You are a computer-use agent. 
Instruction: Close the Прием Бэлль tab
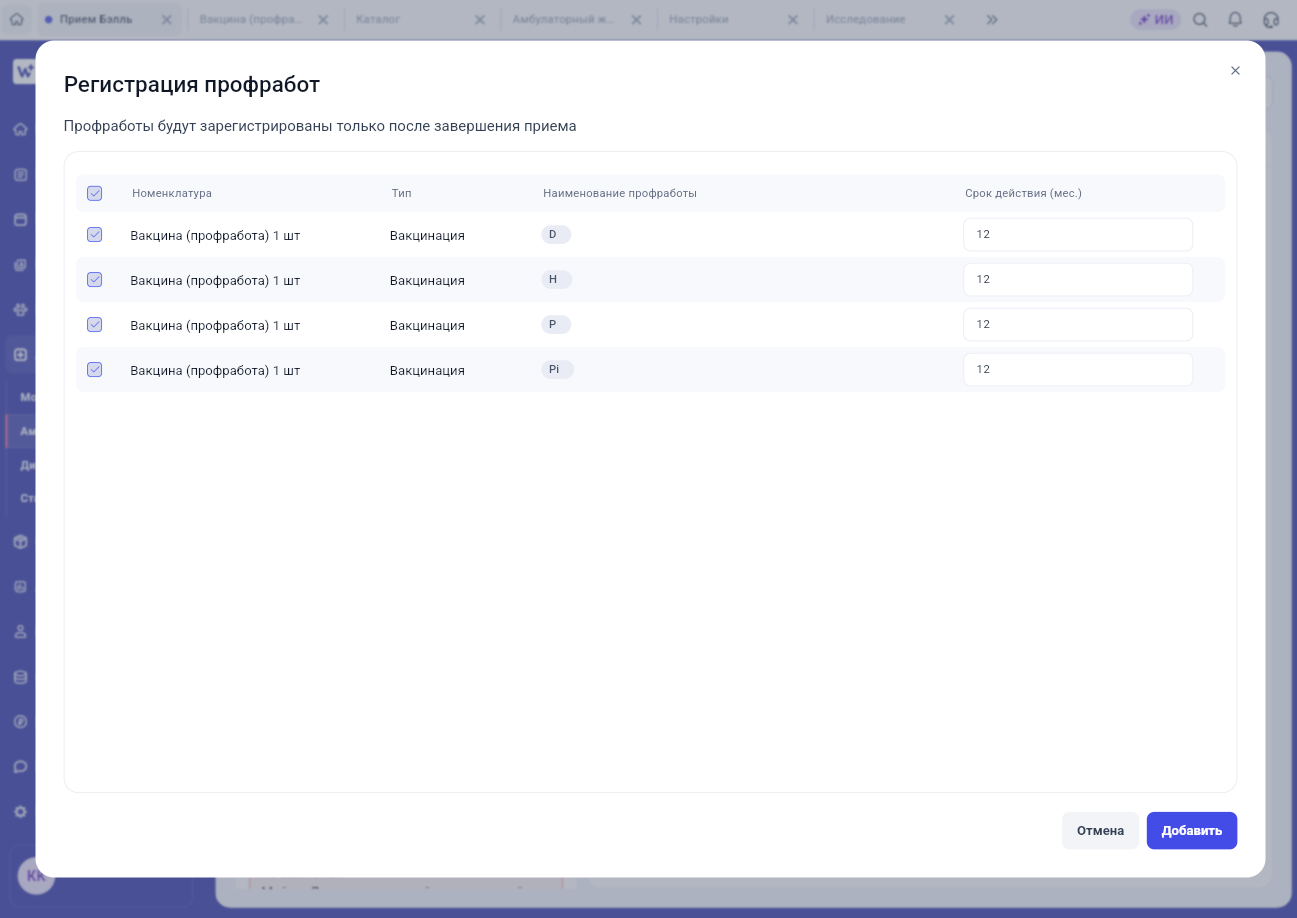(166, 19)
